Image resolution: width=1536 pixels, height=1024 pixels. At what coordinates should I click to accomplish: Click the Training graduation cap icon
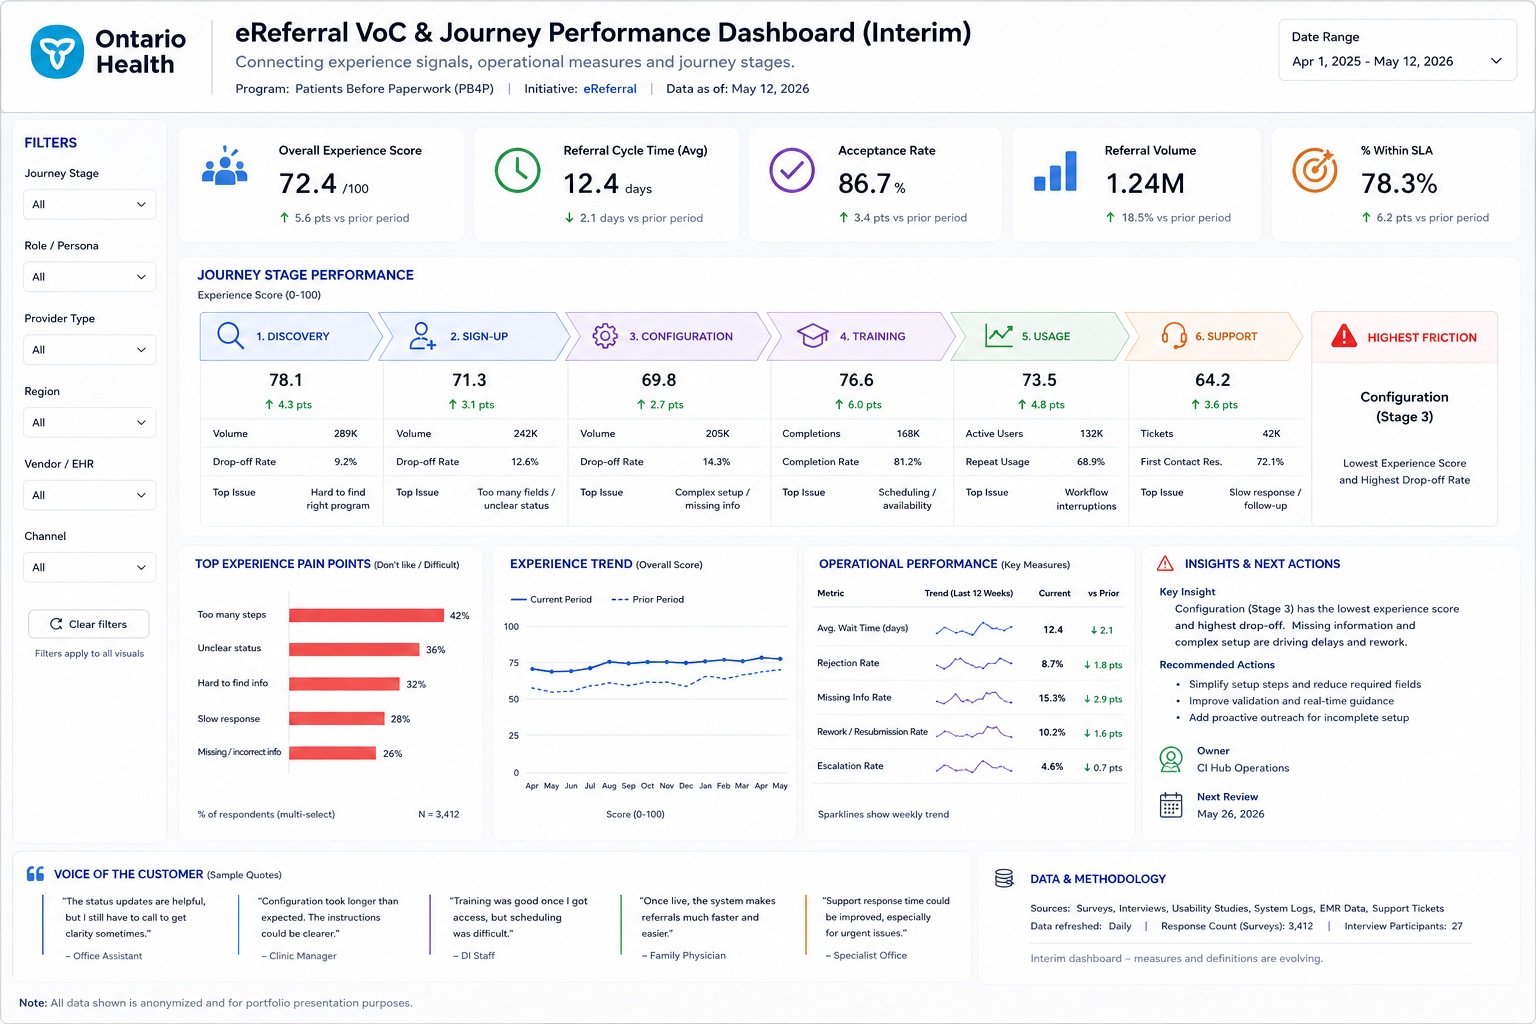pyautogui.click(x=813, y=336)
